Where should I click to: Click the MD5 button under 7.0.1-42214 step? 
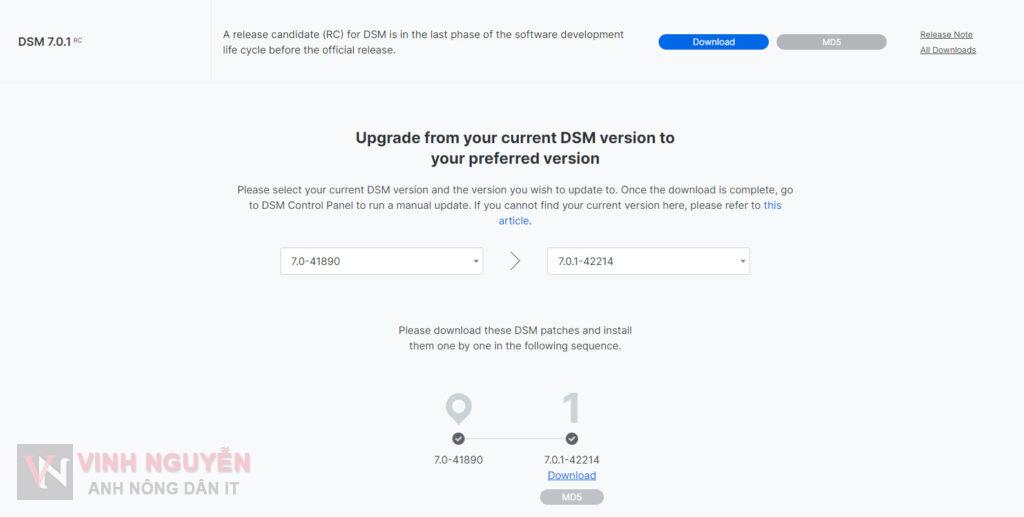pyautogui.click(x=571, y=497)
